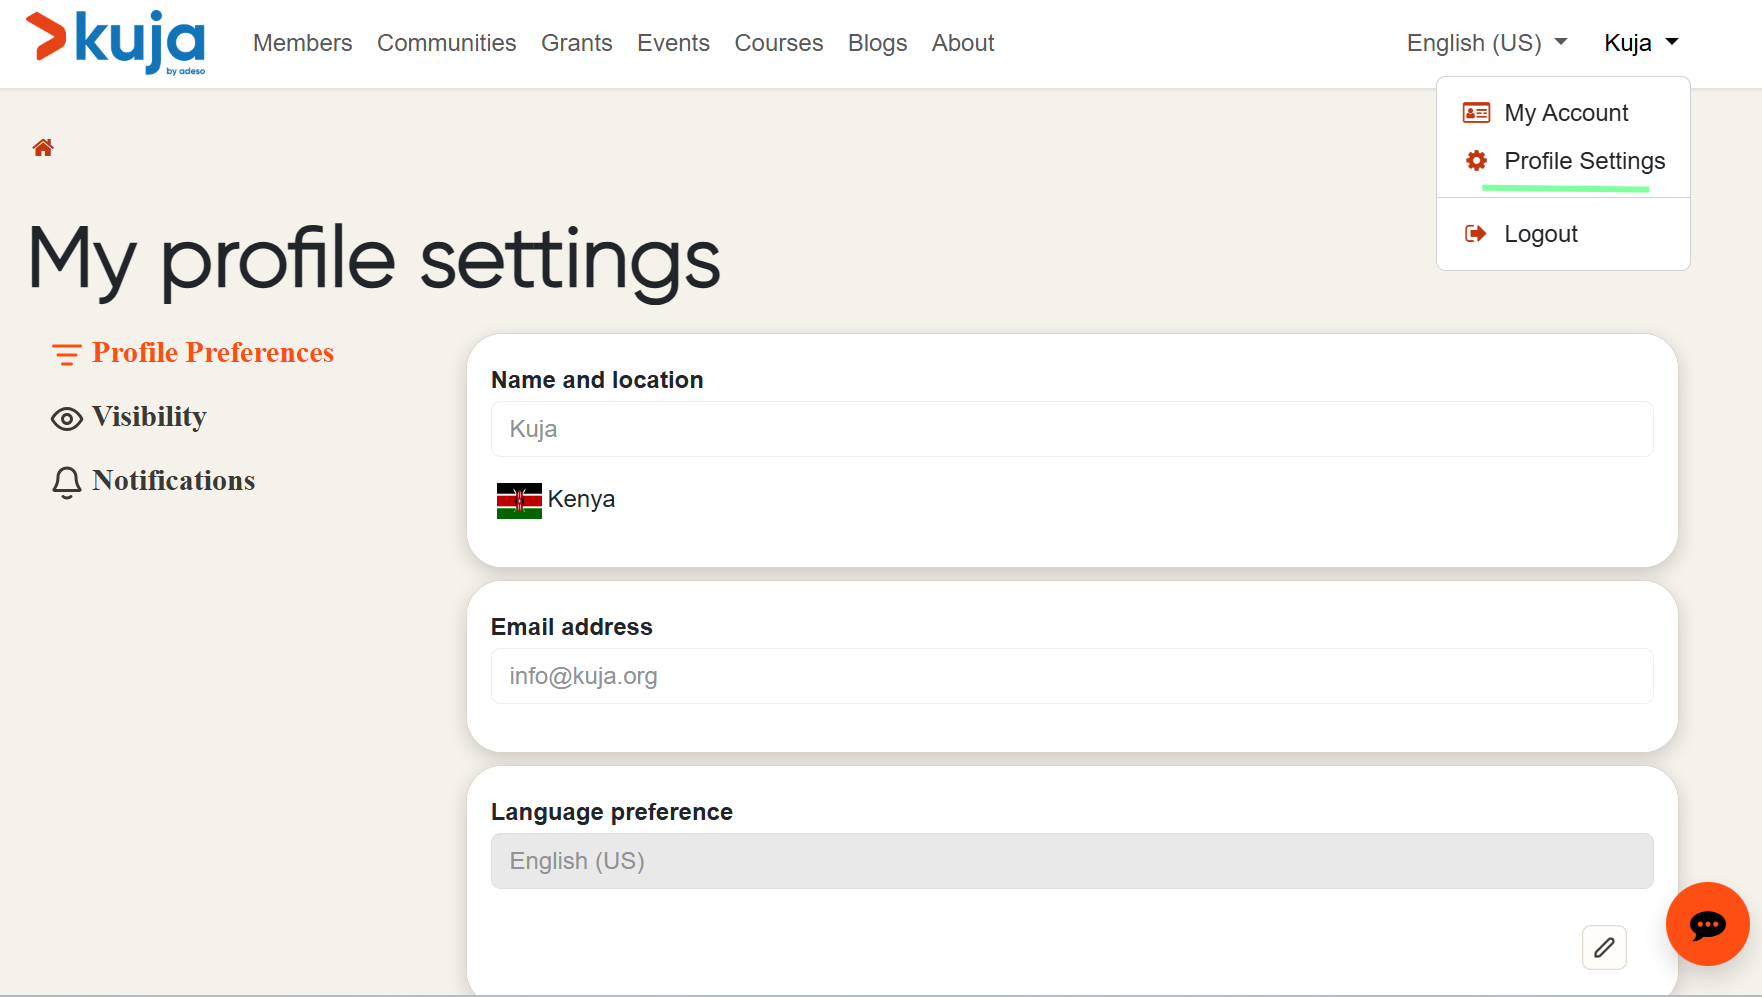Click the Kenya flag icon

click(519, 500)
